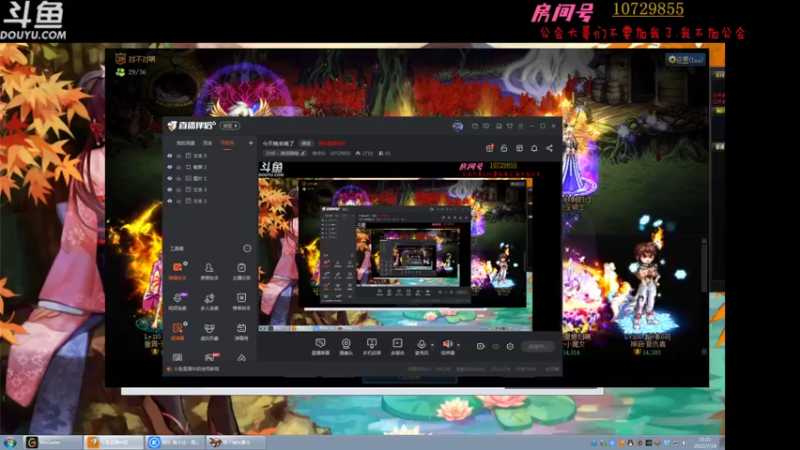The image size is (800, 450).
Task: Add a 直播屏幕 screen capture source
Action: [320, 346]
